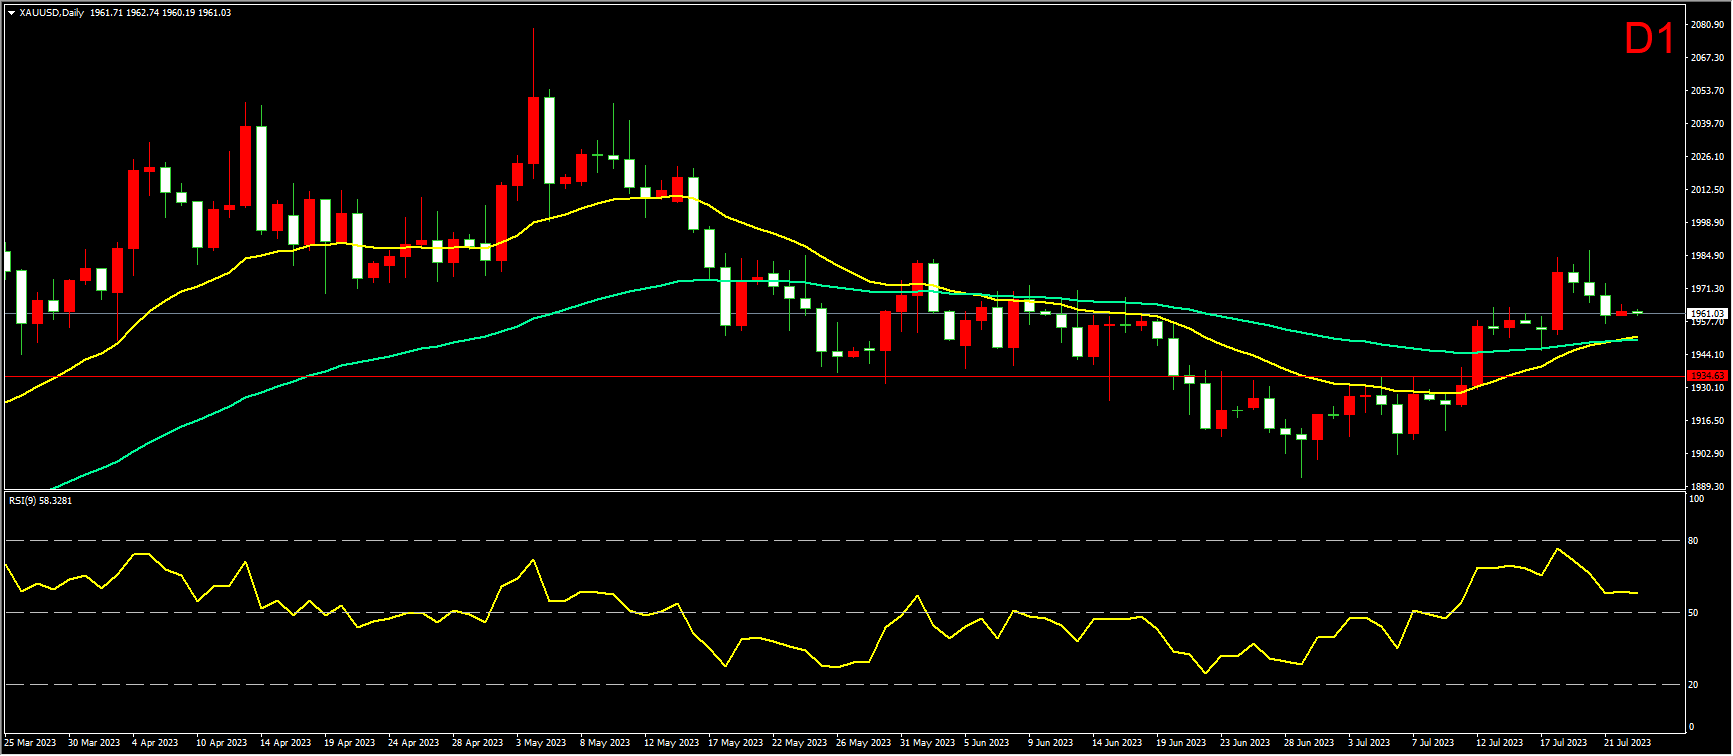
Task: Click the 12 Jul 2023 date label
Action: (x=1499, y=743)
